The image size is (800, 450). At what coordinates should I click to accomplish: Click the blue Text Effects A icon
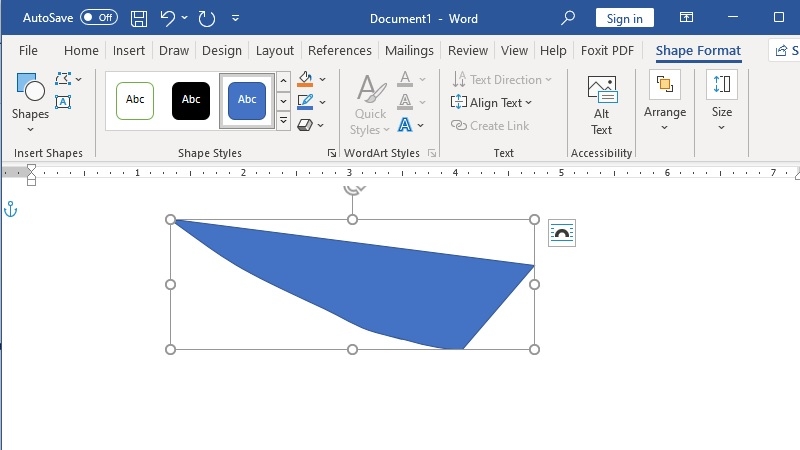tap(405, 124)
